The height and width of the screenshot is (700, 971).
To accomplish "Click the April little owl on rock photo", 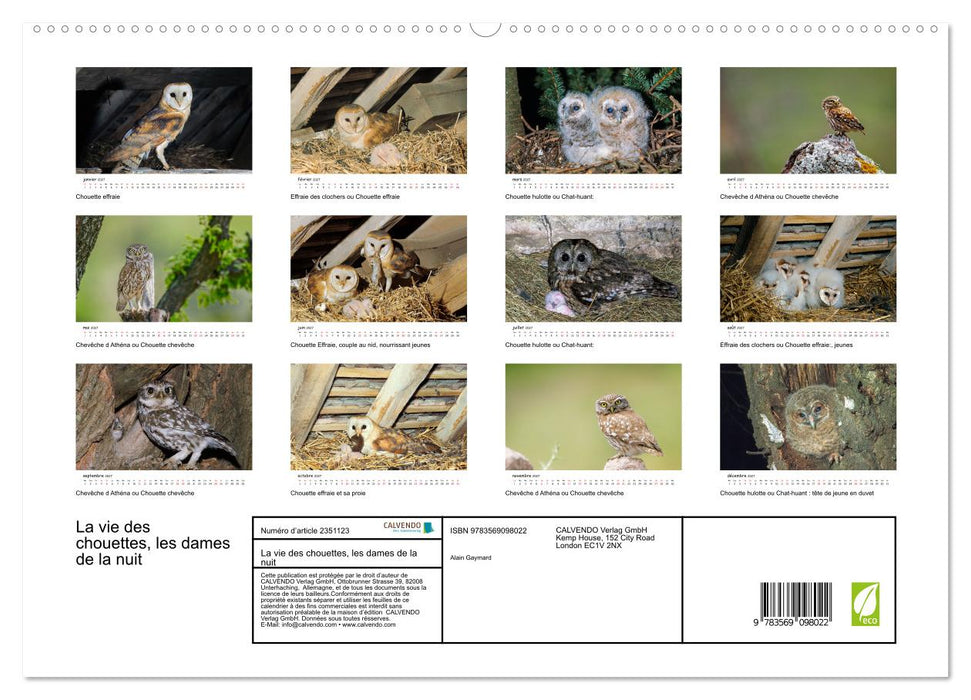I will pyautogui.click(x=808, y=120).
